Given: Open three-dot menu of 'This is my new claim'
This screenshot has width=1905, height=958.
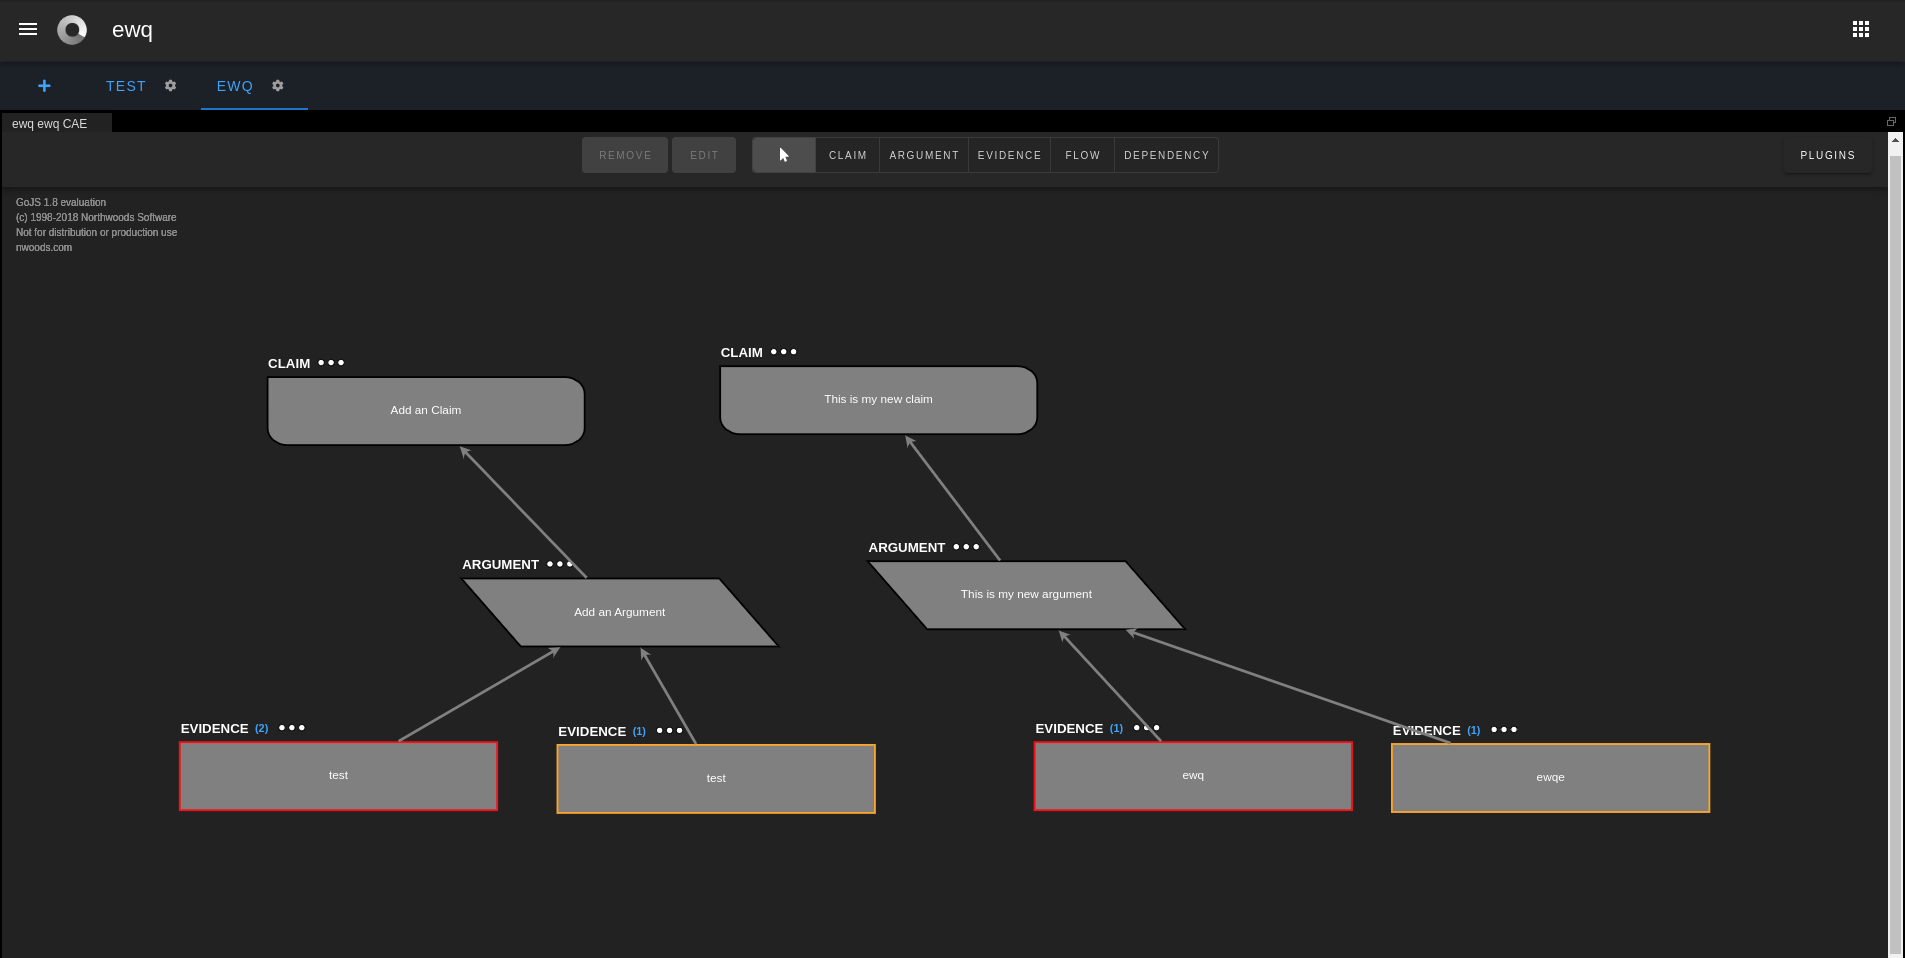Looking at the screenshot, I should (x=784, y=352).
